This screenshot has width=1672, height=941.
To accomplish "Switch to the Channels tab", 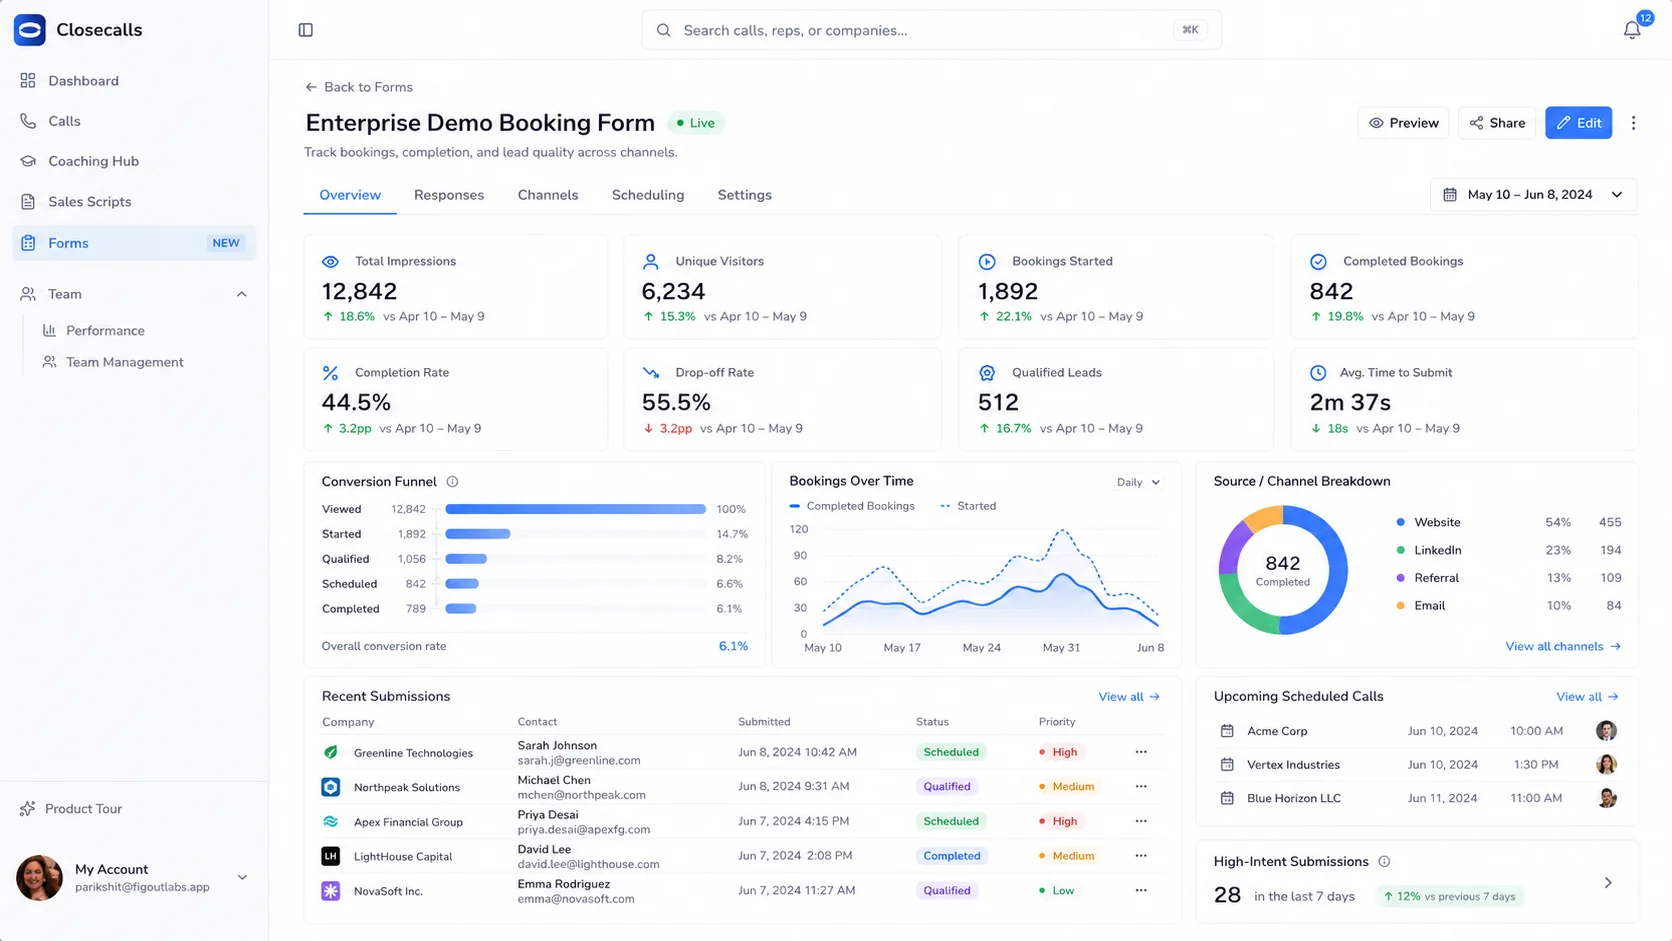I will coord(548,195).
